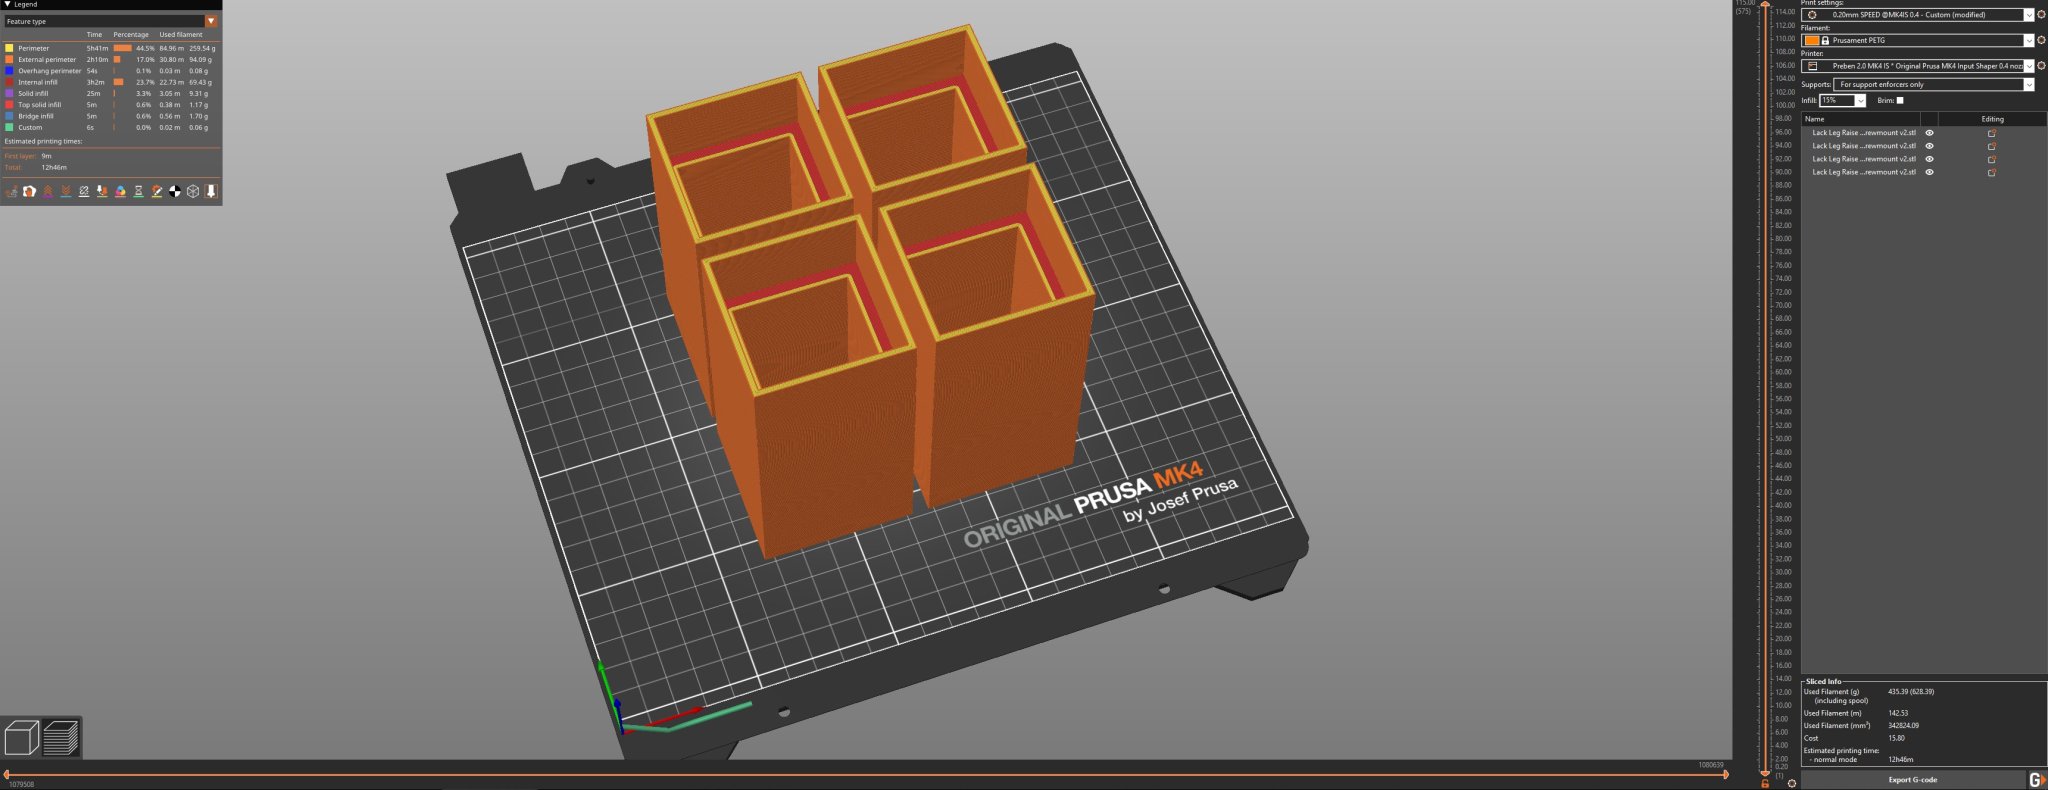Toggle center of gravity marker icon

pos(175,191)
